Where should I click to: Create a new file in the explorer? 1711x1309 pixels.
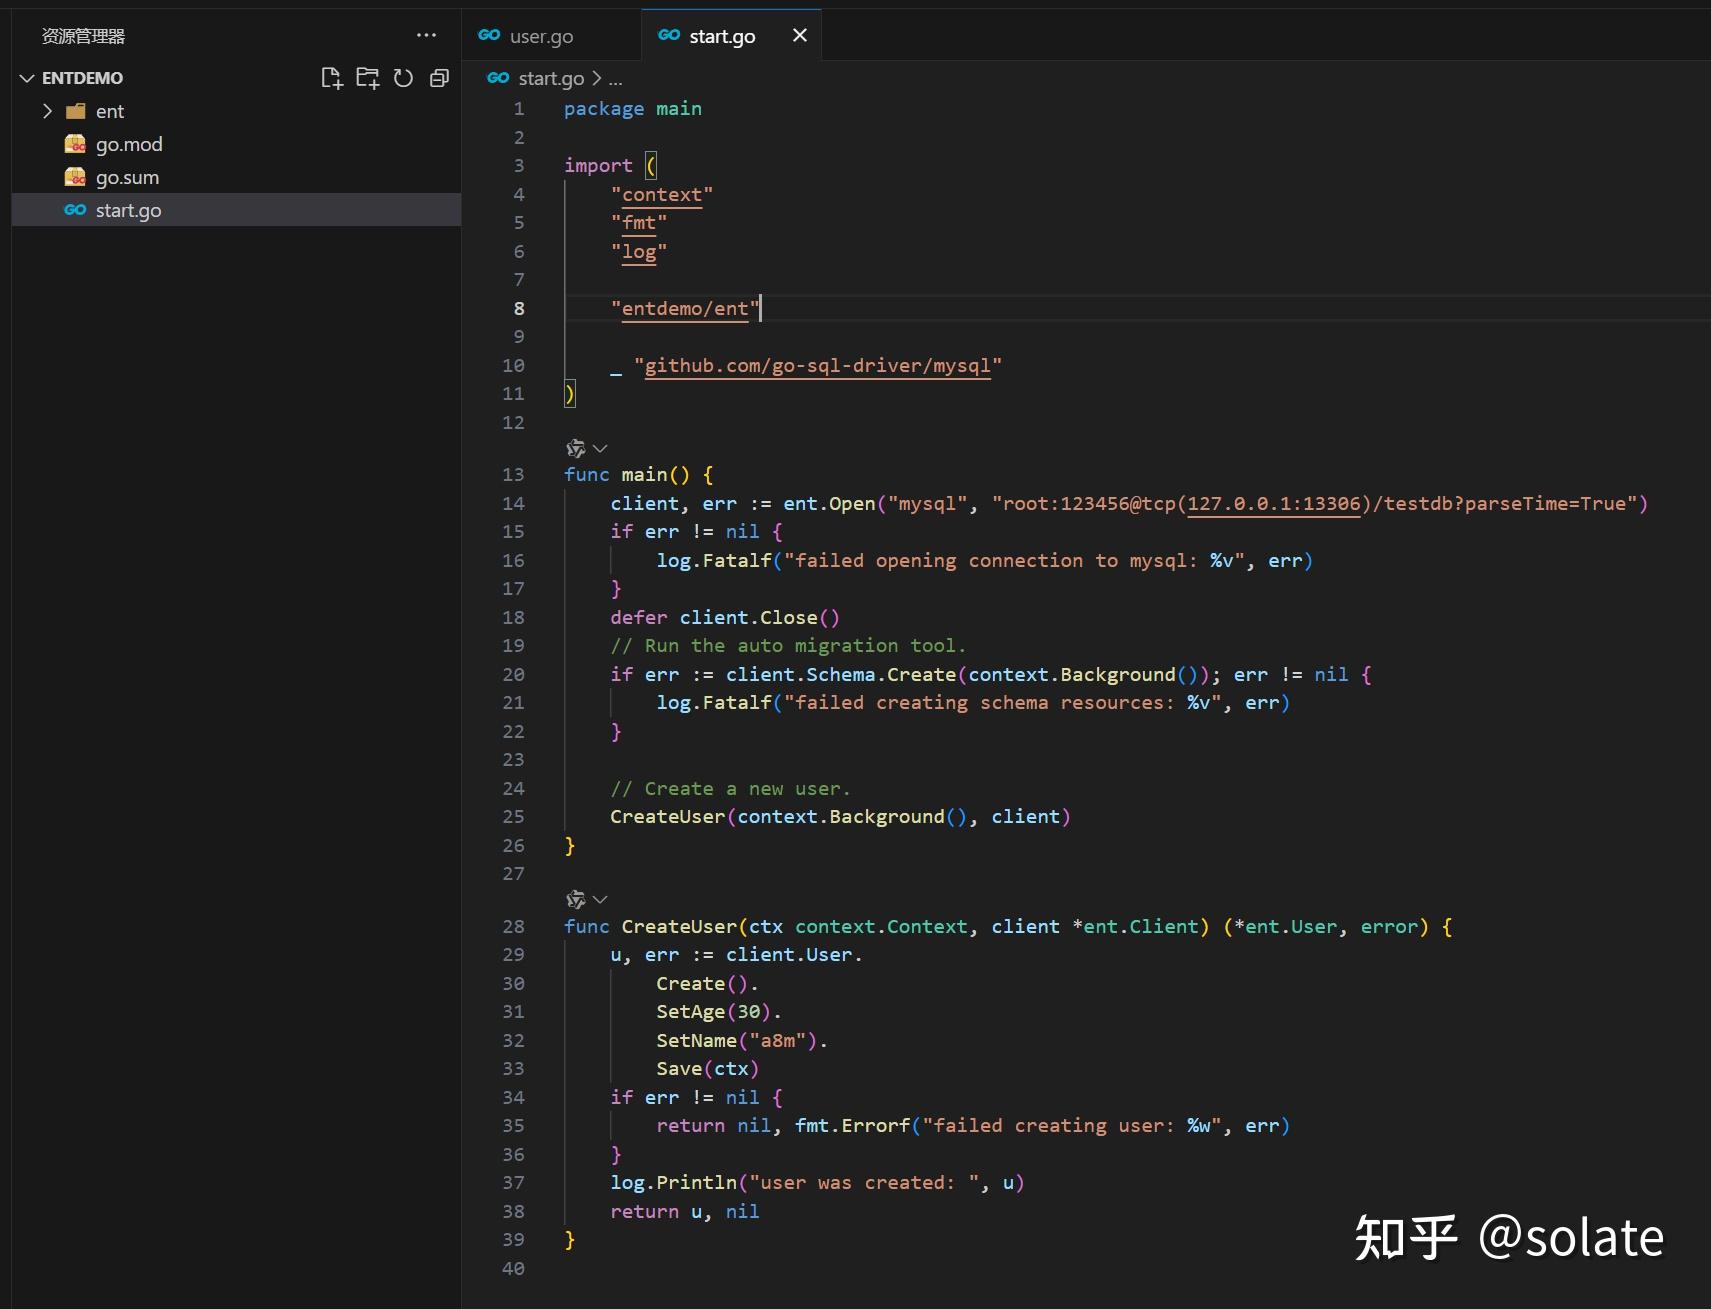332,78
